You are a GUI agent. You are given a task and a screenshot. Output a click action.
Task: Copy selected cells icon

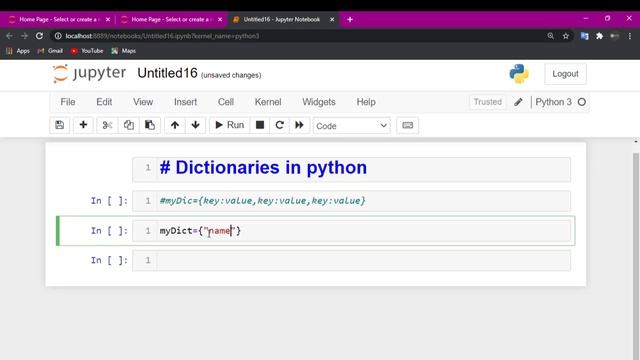coord(129,125)
